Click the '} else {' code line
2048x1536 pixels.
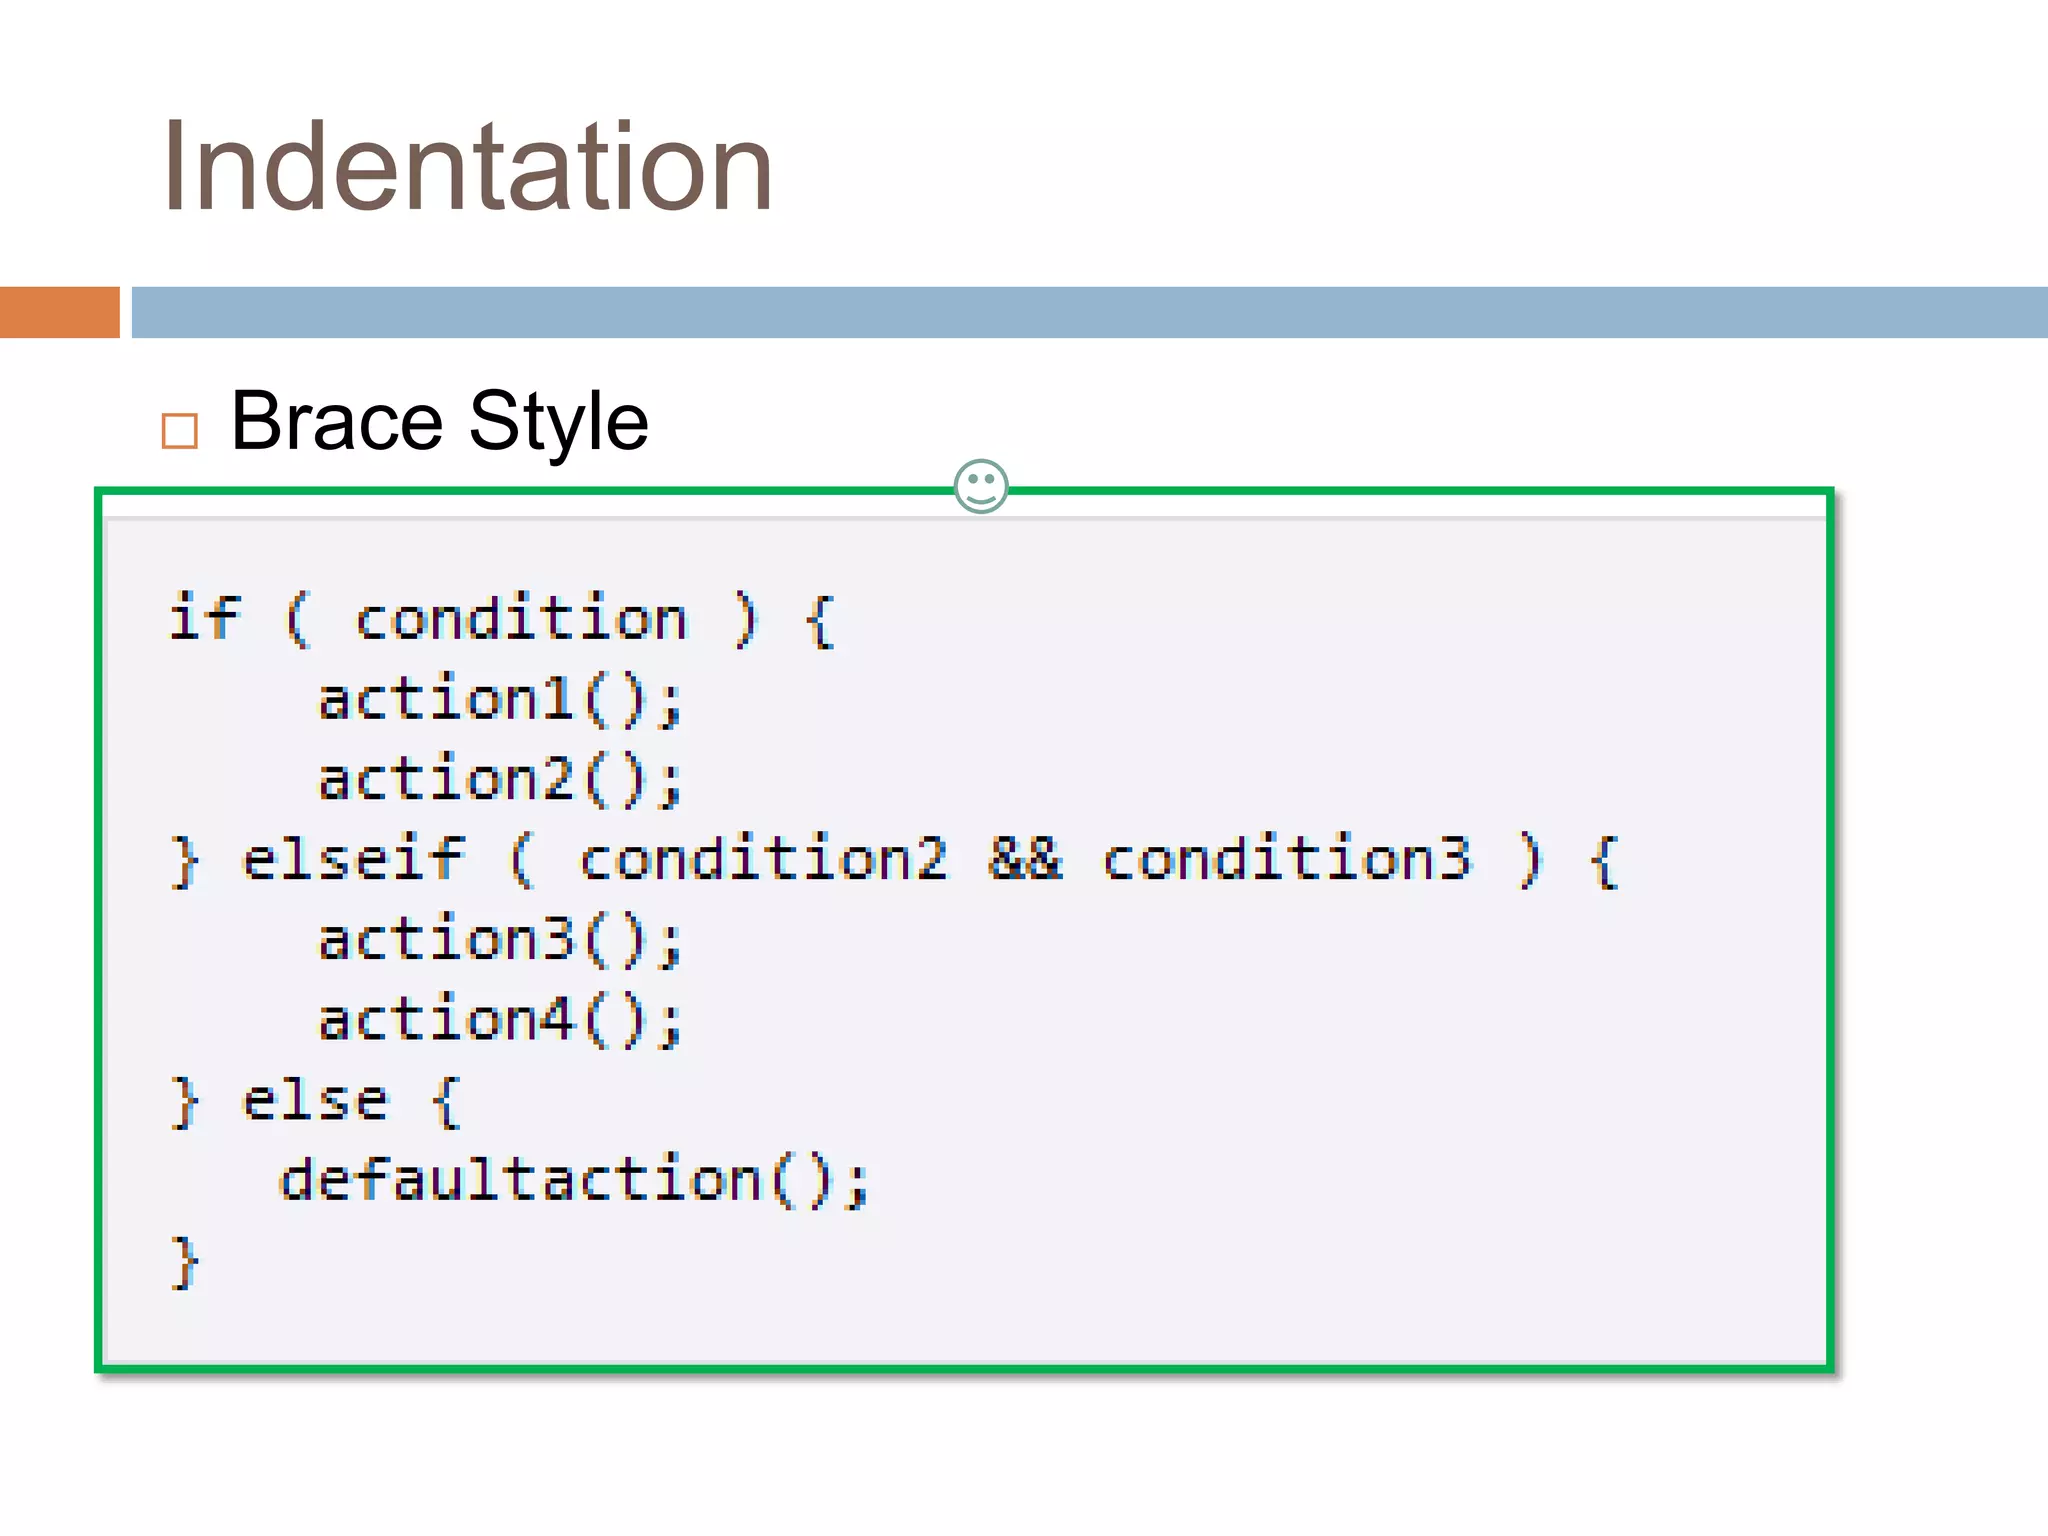pos(317,1101)
